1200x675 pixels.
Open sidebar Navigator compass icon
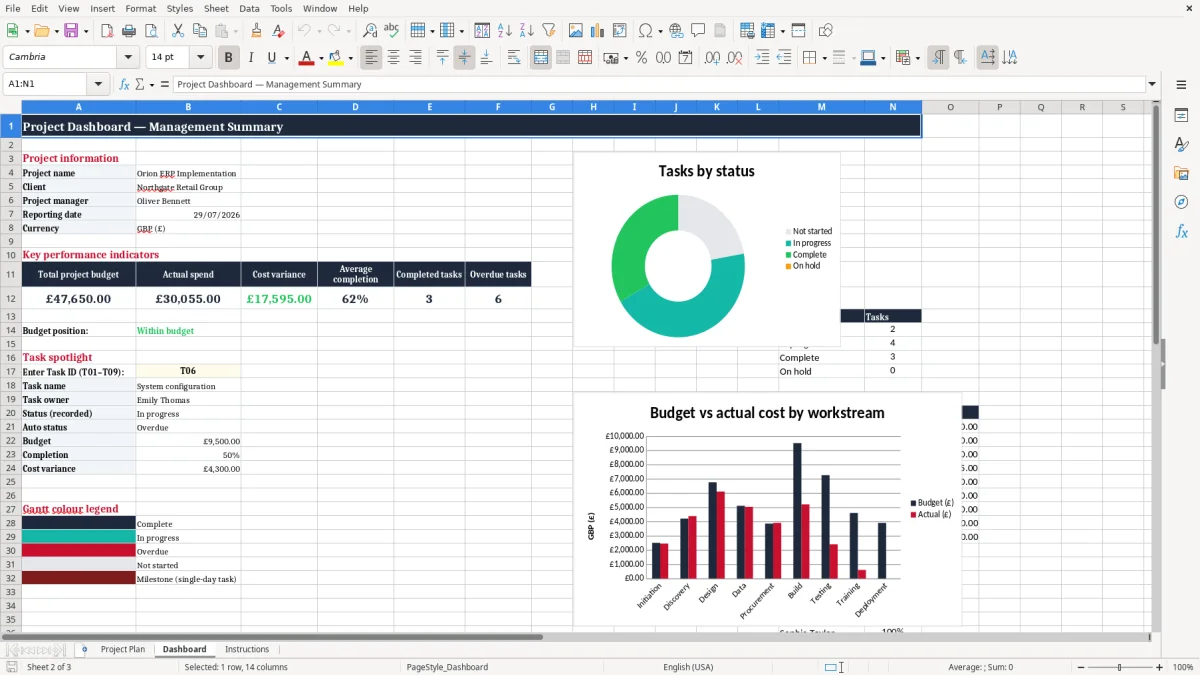click(x=1181, y=202)
